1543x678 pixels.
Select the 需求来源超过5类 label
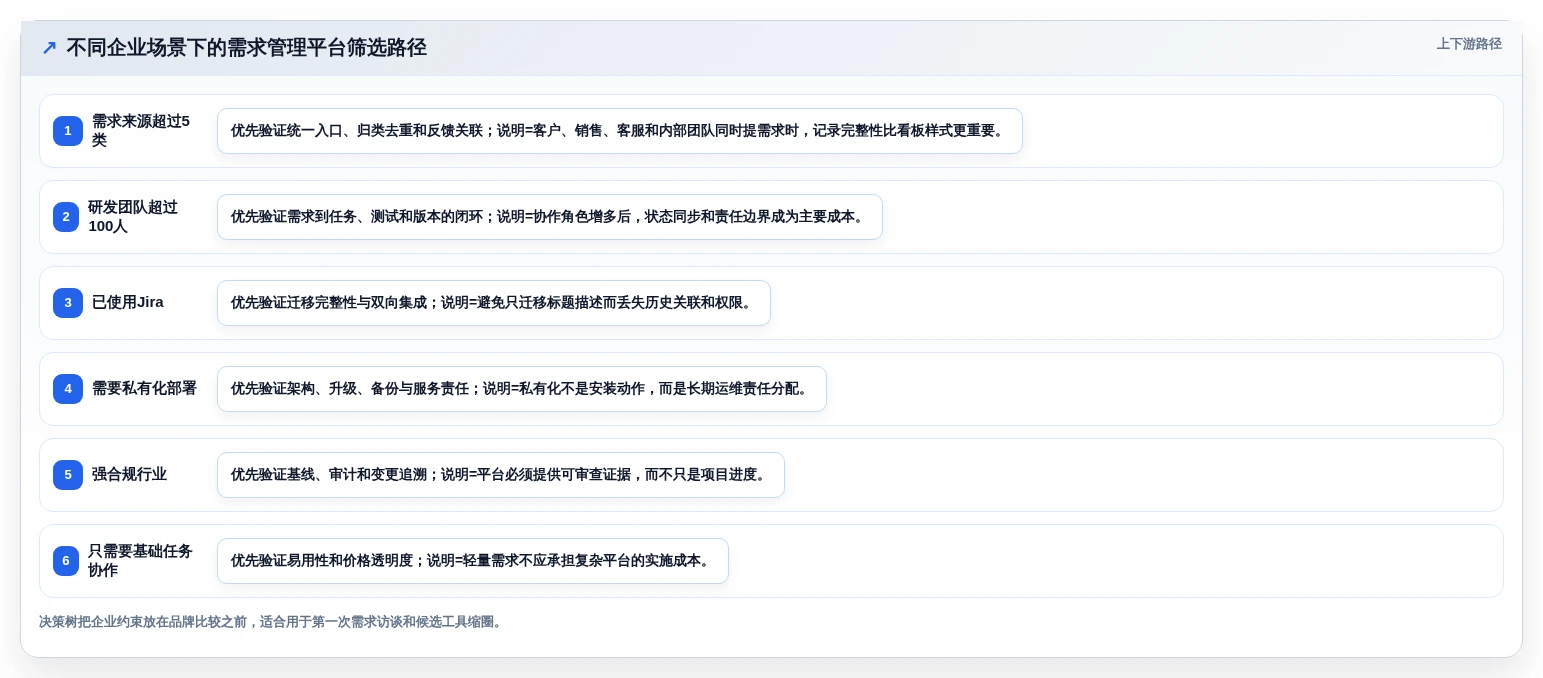click(x=141, y=131)
